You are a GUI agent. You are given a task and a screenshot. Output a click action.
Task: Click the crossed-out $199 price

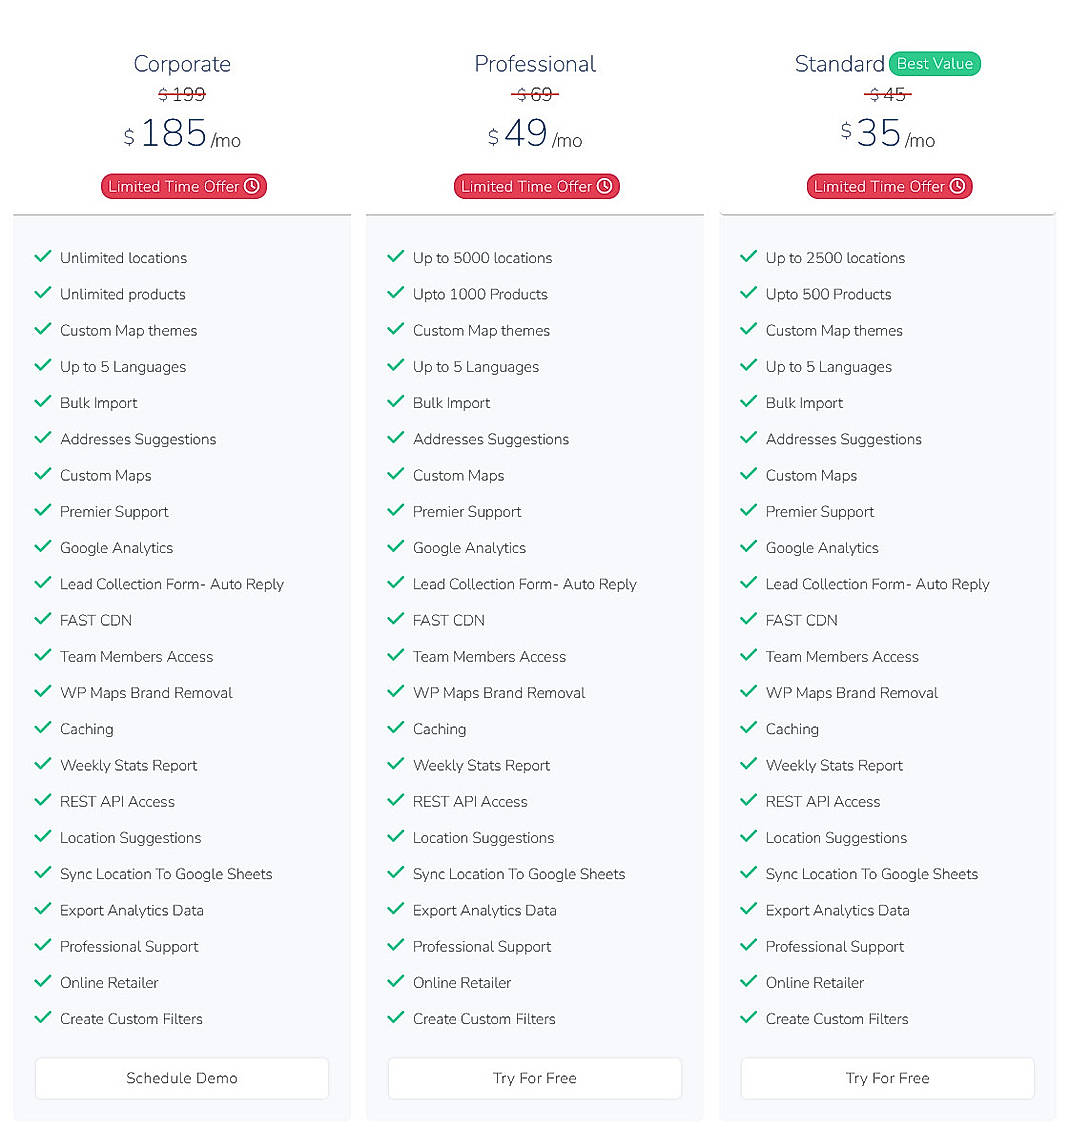tap(183, 95)
